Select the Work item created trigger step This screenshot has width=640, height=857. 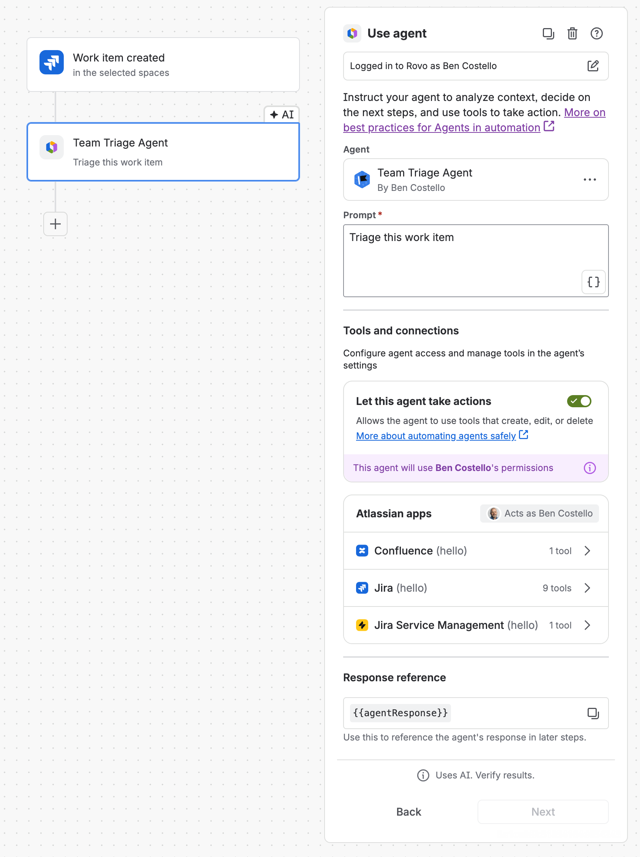click(163, 64)
